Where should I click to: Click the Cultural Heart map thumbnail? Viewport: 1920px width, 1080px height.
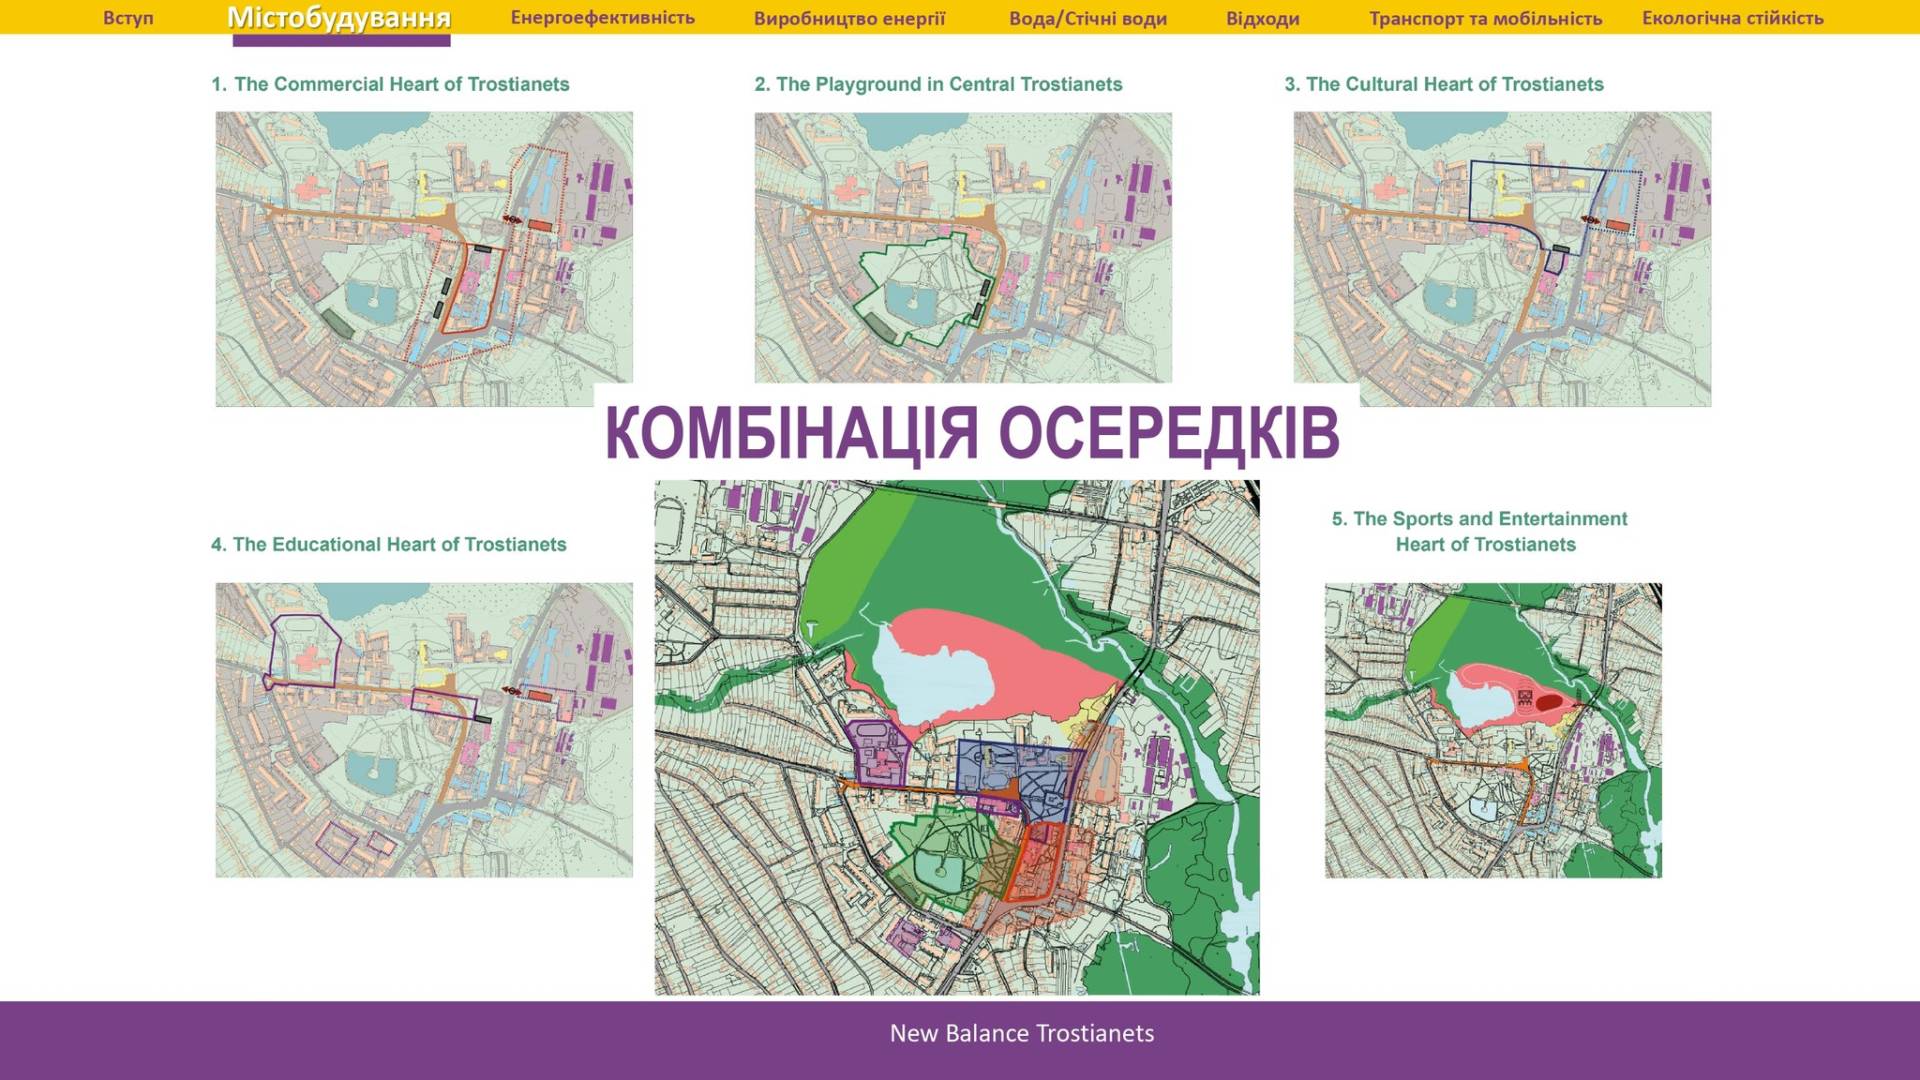tap(1502, 258)
